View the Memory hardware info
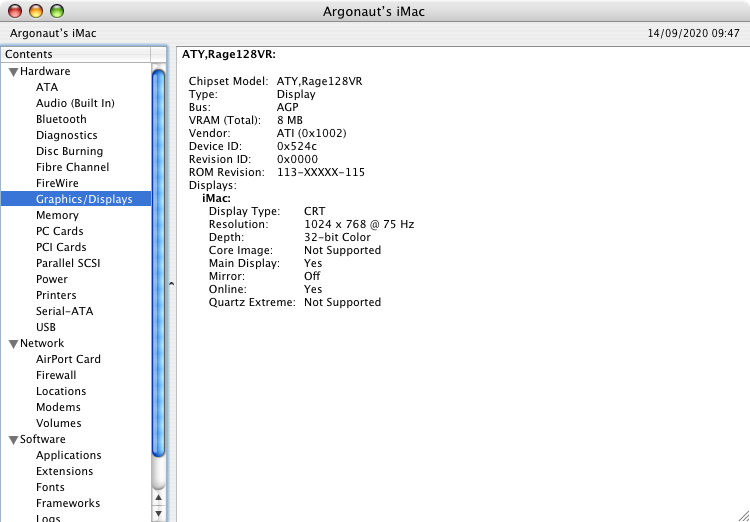 pos(57,215)
